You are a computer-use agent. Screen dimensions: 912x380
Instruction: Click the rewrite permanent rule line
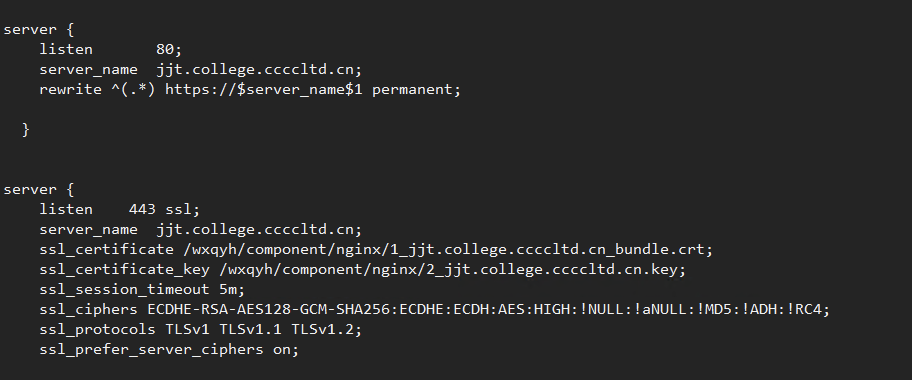click(x=250, y=90)
